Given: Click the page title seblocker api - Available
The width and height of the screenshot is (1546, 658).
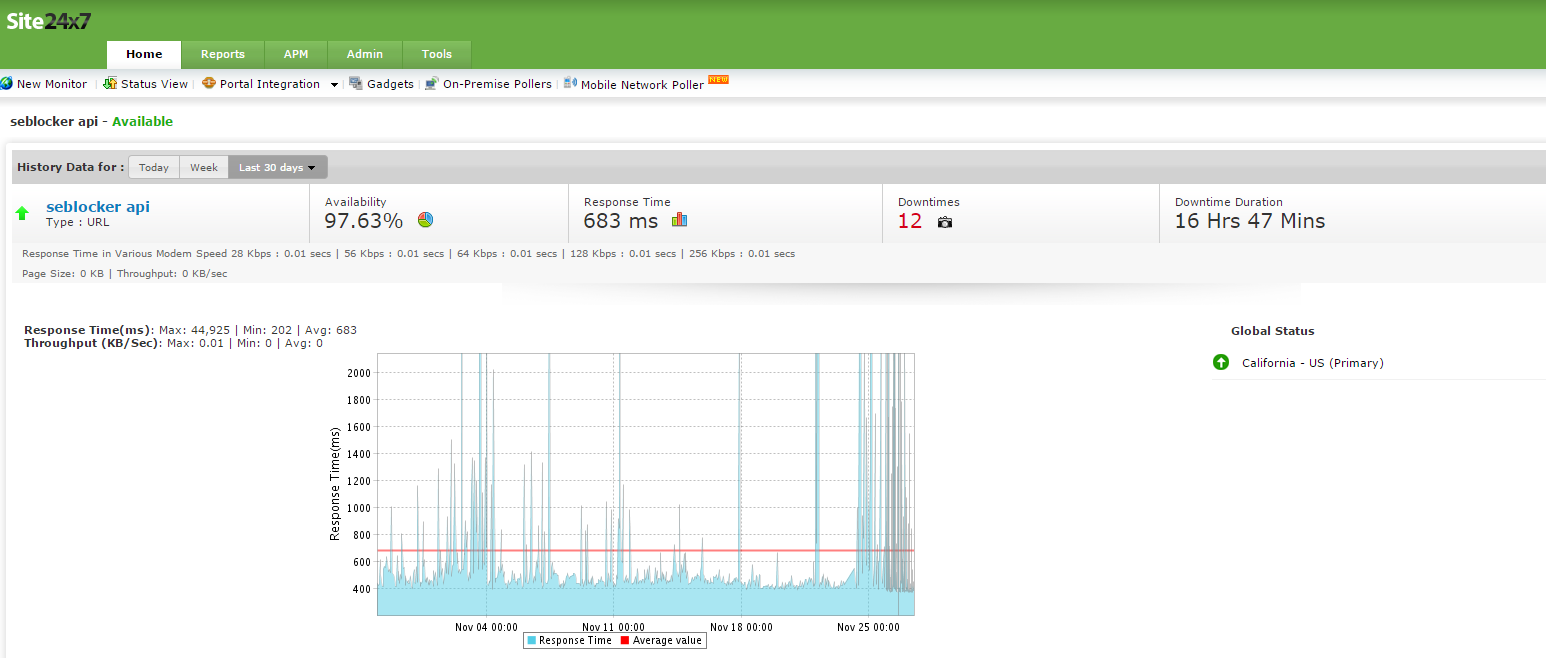Looking at the screenshot, I should [91, 121].
